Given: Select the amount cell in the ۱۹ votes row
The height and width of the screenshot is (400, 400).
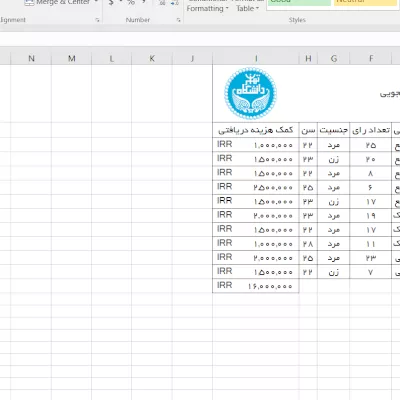Looking at the screenshot, I should [x=256, y=215].
